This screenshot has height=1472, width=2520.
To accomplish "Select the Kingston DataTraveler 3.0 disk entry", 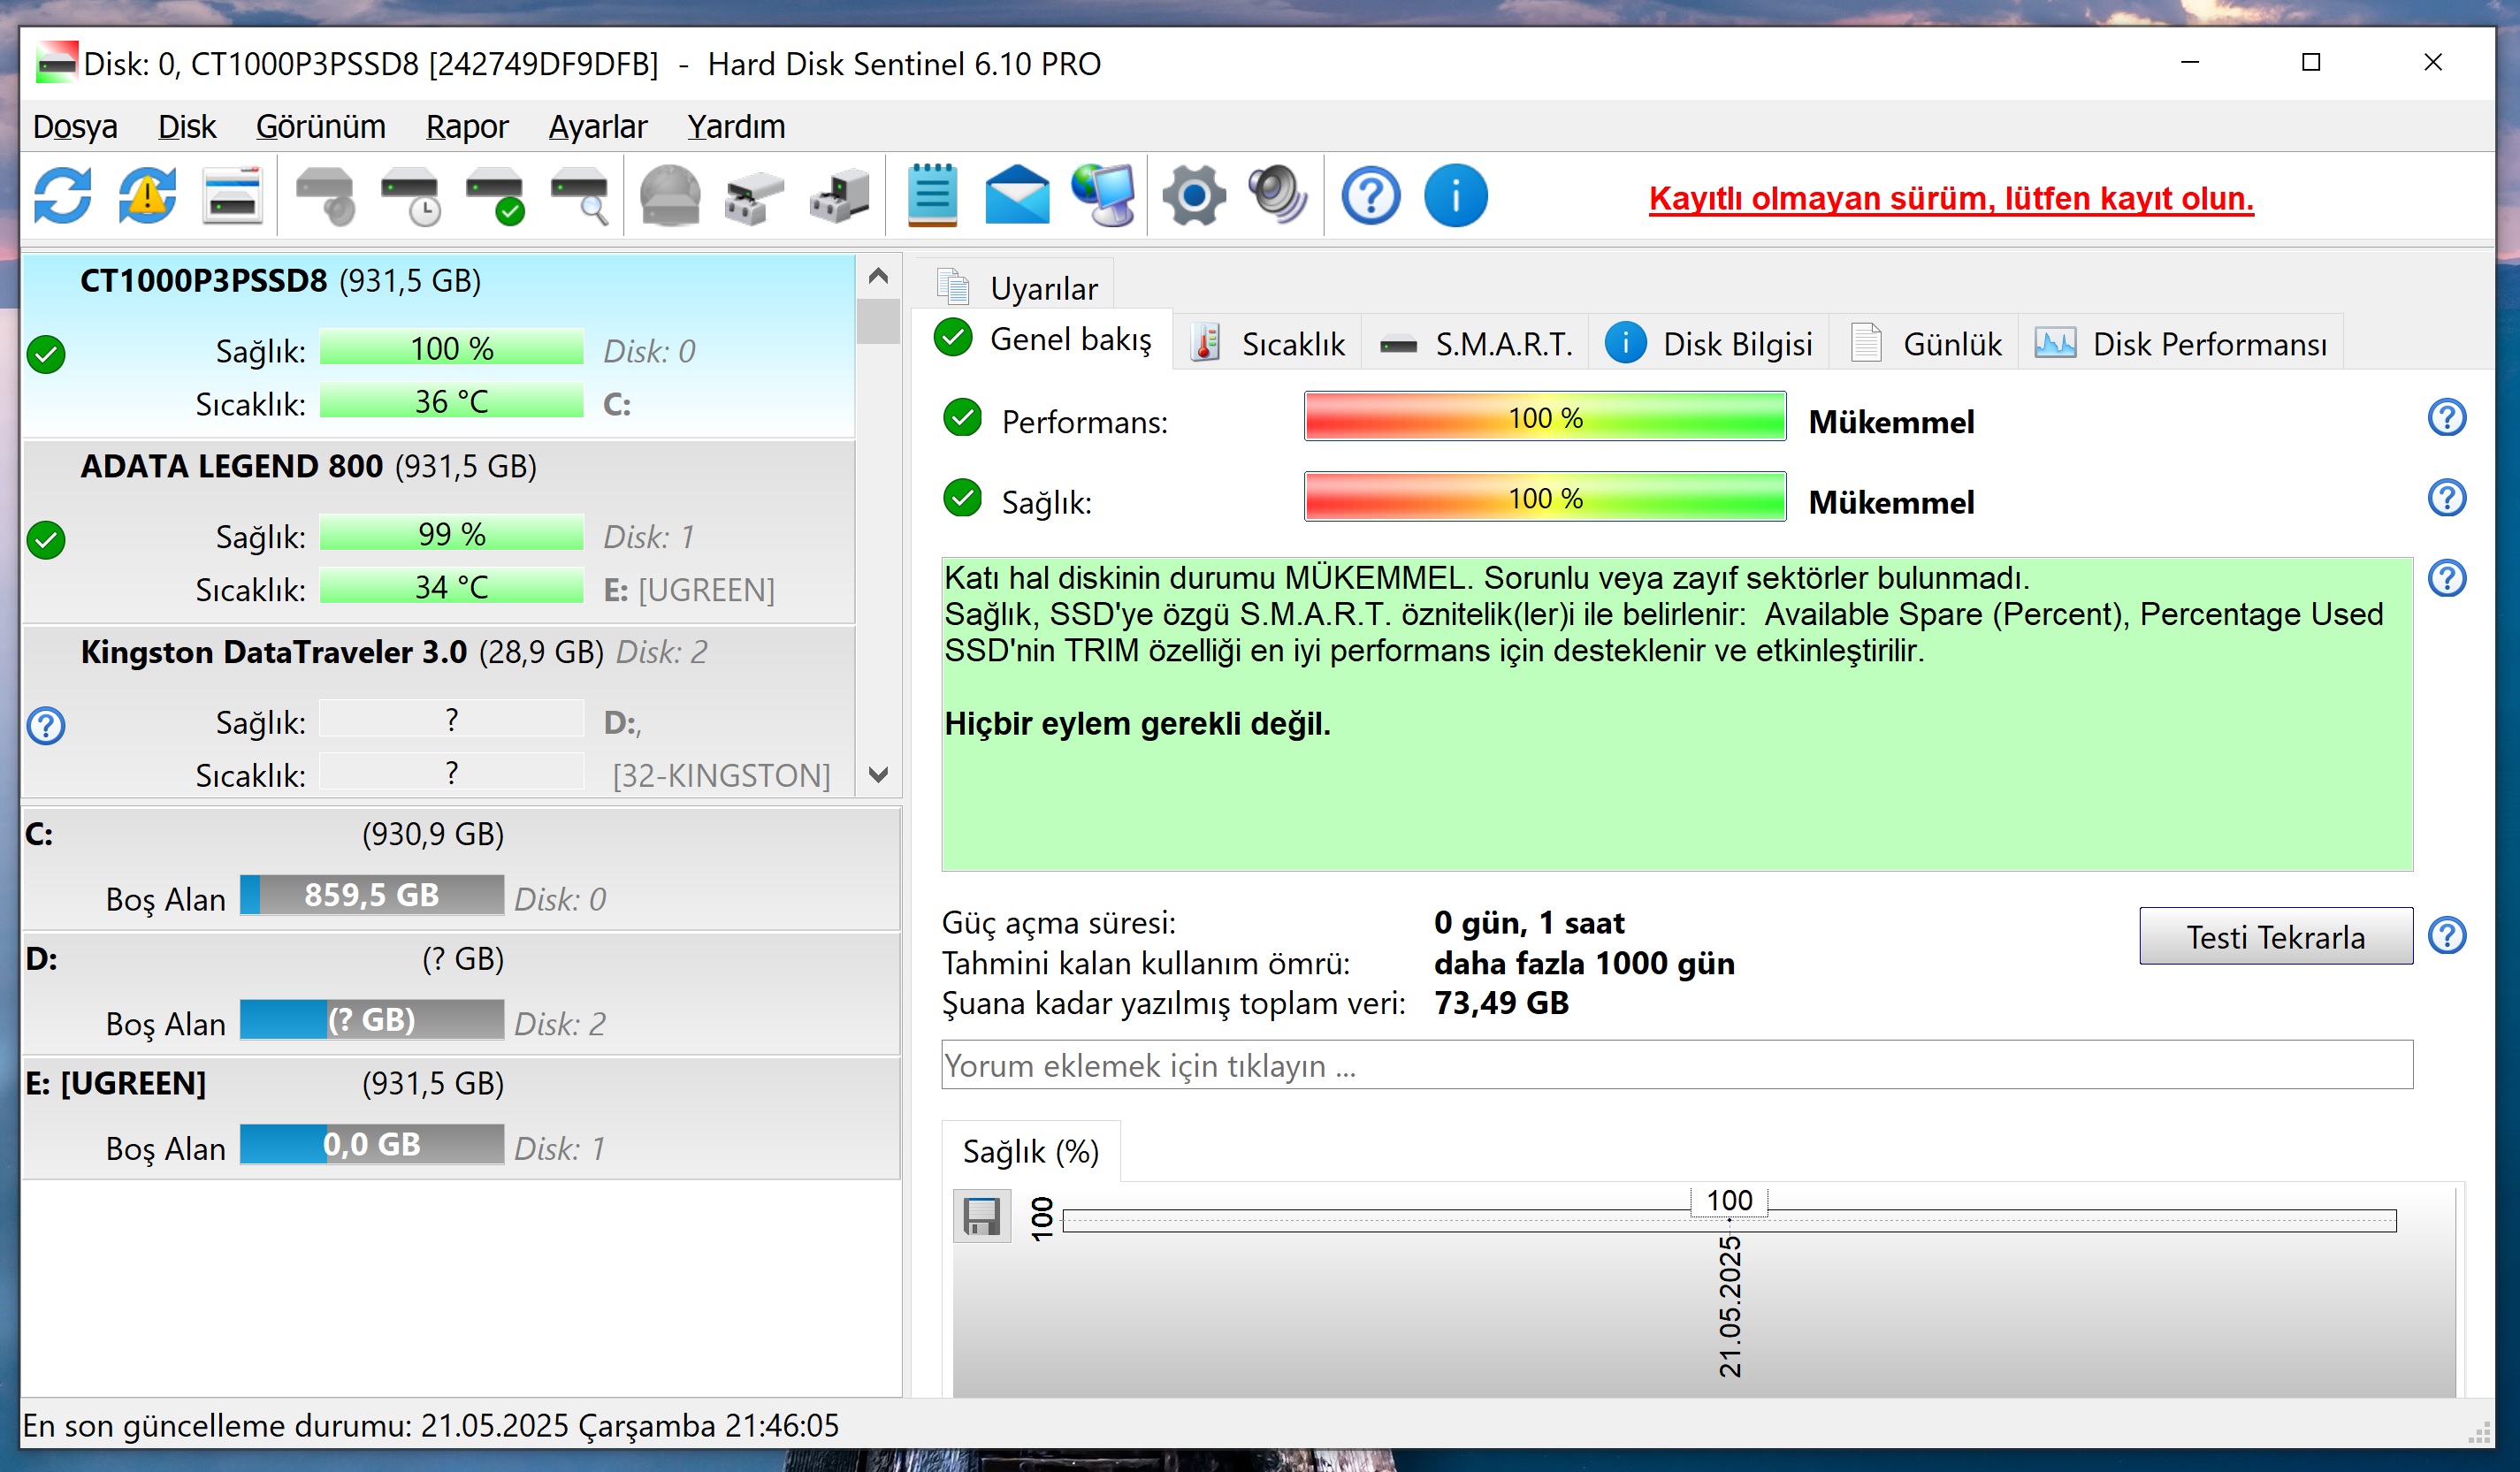I will [439, 713].
